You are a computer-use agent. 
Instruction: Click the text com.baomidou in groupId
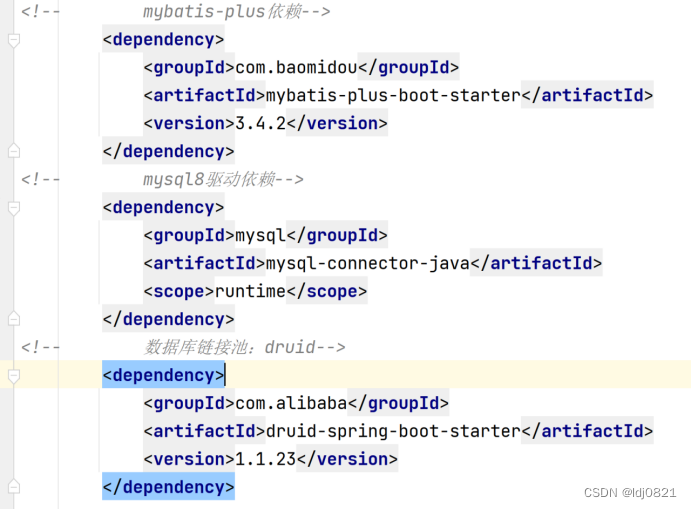click(x=296, y=68)
